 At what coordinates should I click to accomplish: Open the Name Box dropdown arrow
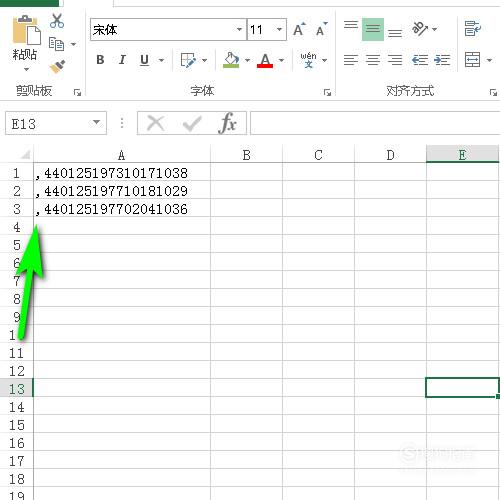(97, 122)
